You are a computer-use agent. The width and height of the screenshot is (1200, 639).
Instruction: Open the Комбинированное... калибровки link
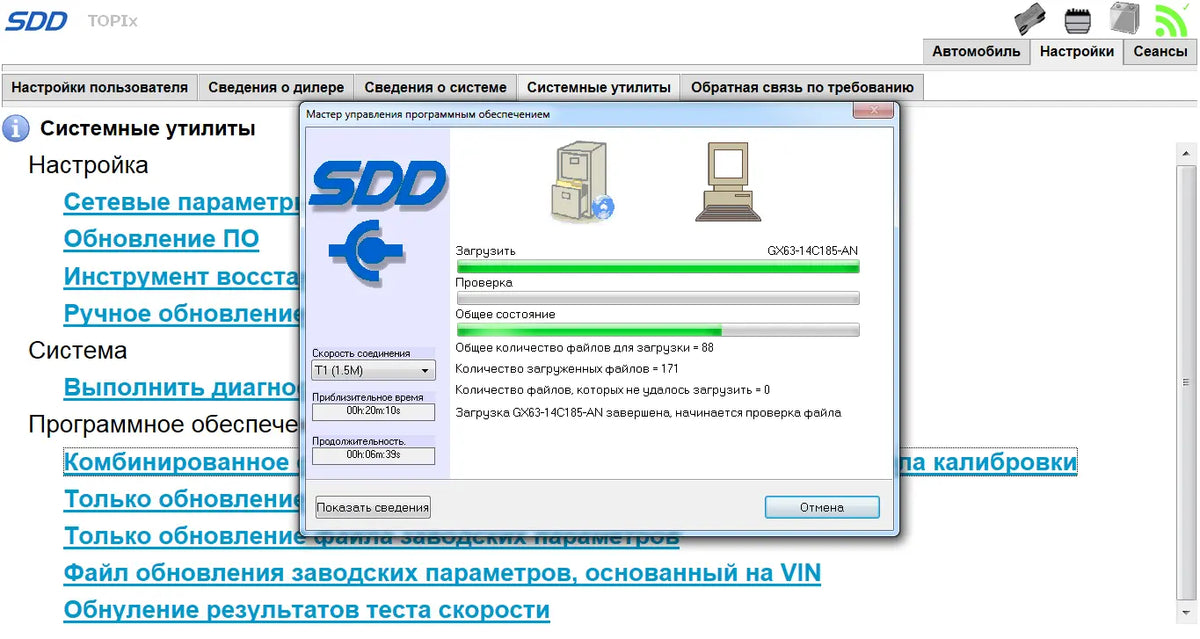tap(570, 462)
